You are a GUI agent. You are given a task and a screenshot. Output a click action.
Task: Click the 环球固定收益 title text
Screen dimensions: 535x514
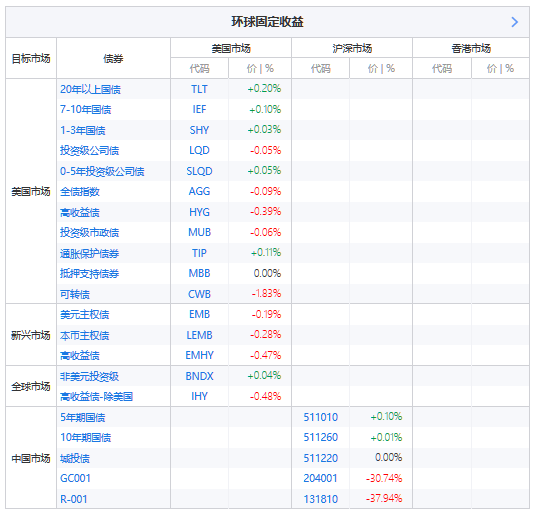pos(267,22)
